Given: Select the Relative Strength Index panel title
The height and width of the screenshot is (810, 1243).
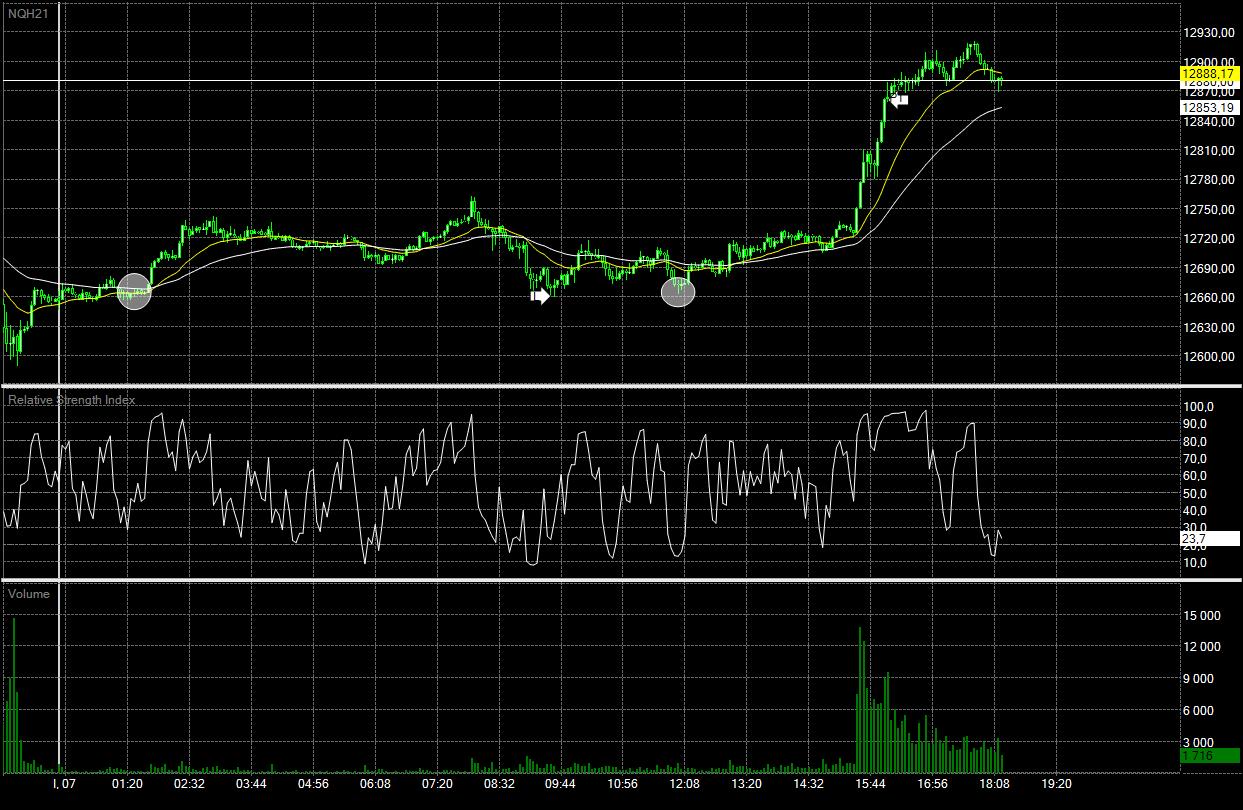Looking at the screenshot, I should pyautogui.click(x=72, y=400).
